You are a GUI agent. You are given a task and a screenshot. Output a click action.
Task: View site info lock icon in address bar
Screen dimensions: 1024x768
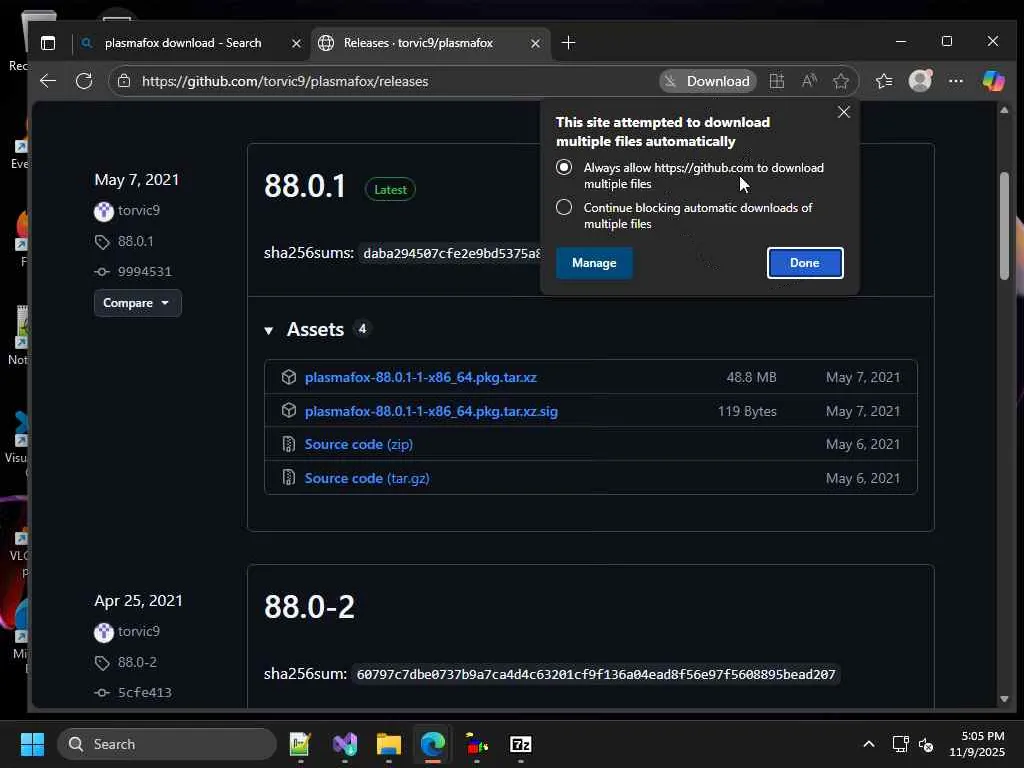click(x=124, y=81)
